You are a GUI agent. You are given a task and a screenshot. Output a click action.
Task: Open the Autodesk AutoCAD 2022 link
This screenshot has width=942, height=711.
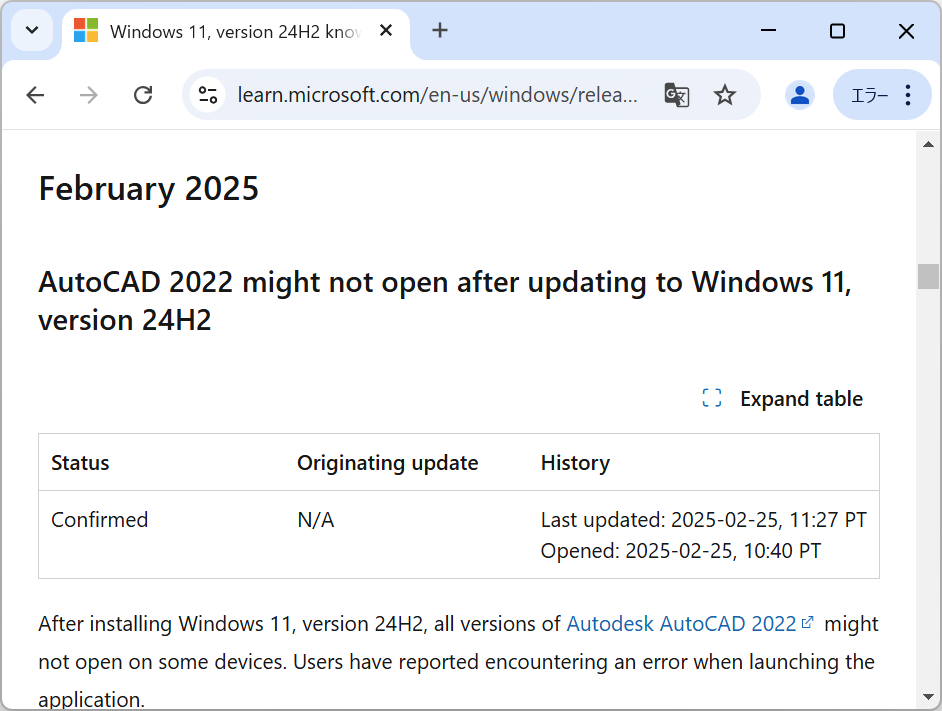(680, 622)
